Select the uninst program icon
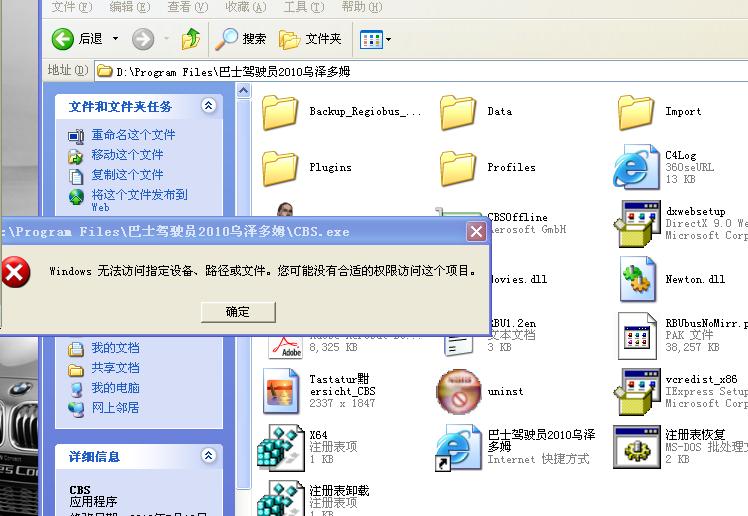Screen dimensions: 748x516 click(x=459, y=391)
